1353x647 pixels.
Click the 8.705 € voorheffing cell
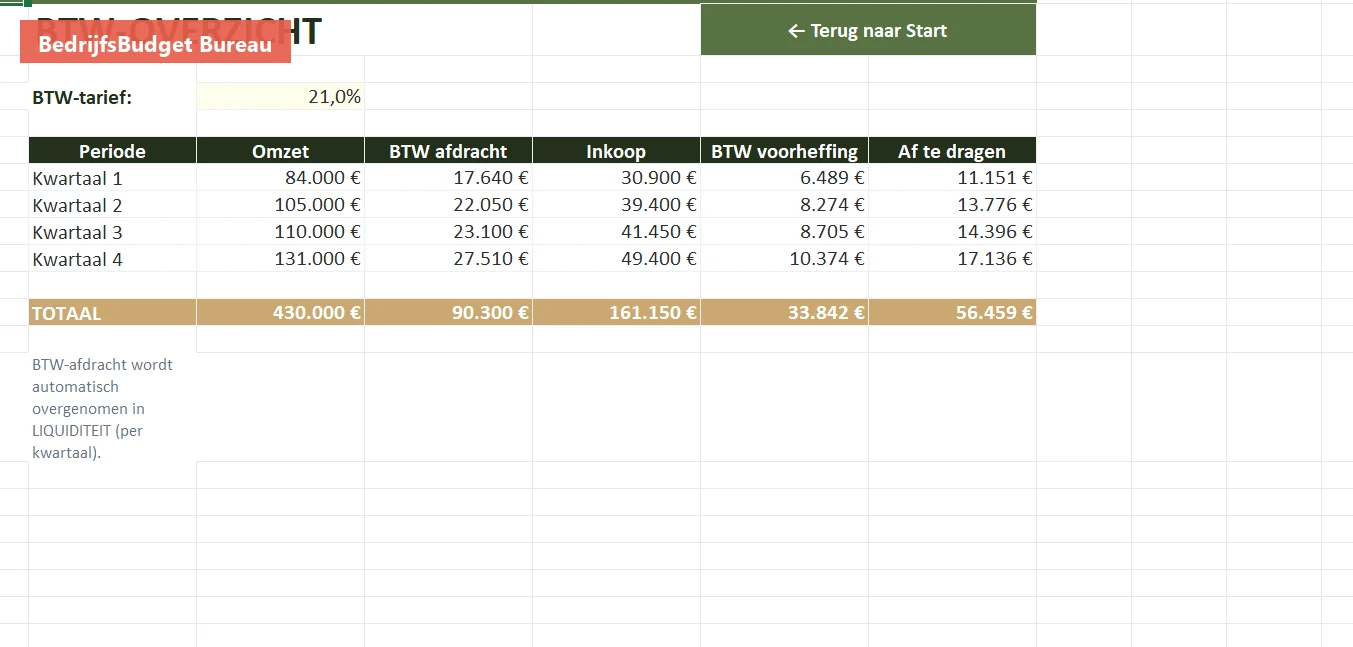pyautogui.click(x=784, y=232)
